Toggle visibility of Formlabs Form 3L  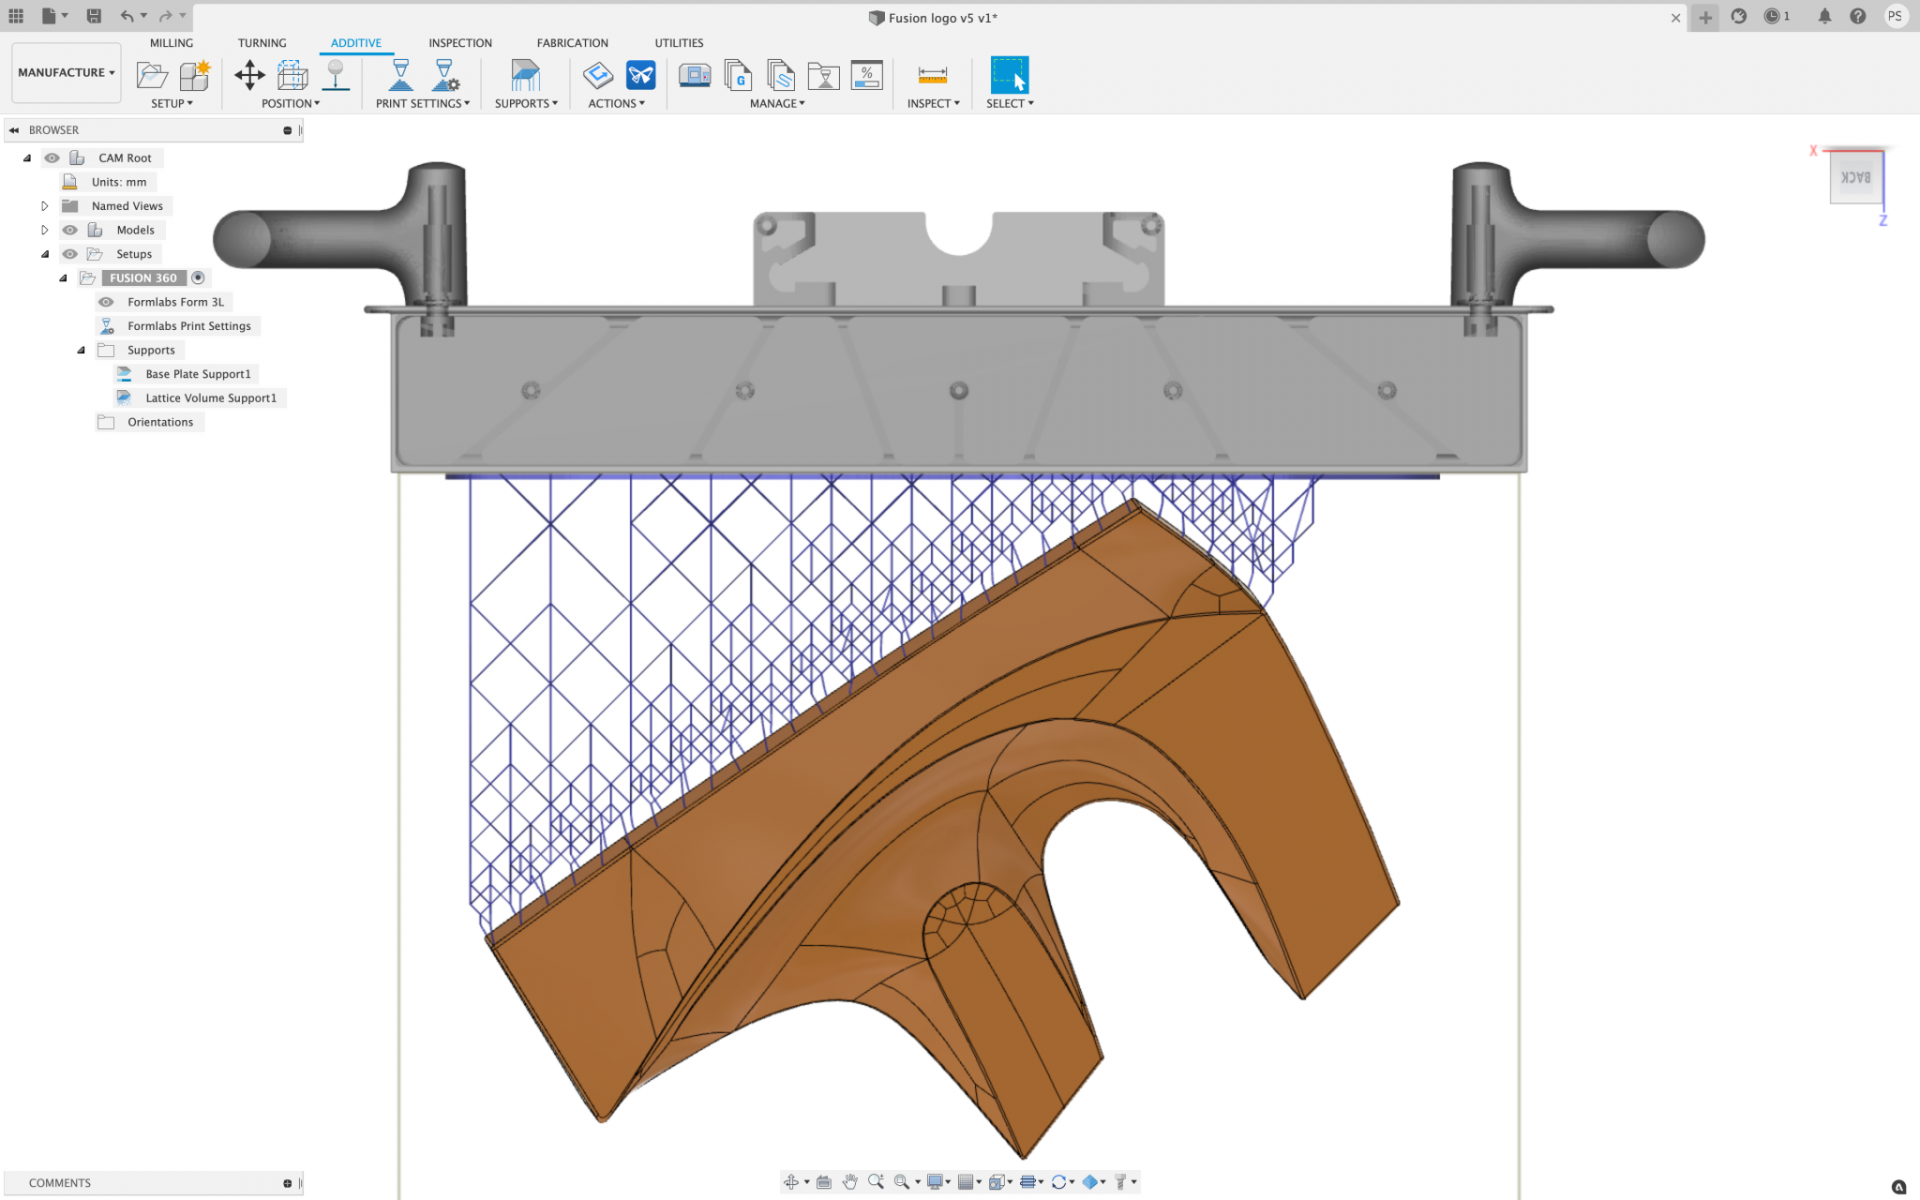pyautogui.click(x=106, y=301)
